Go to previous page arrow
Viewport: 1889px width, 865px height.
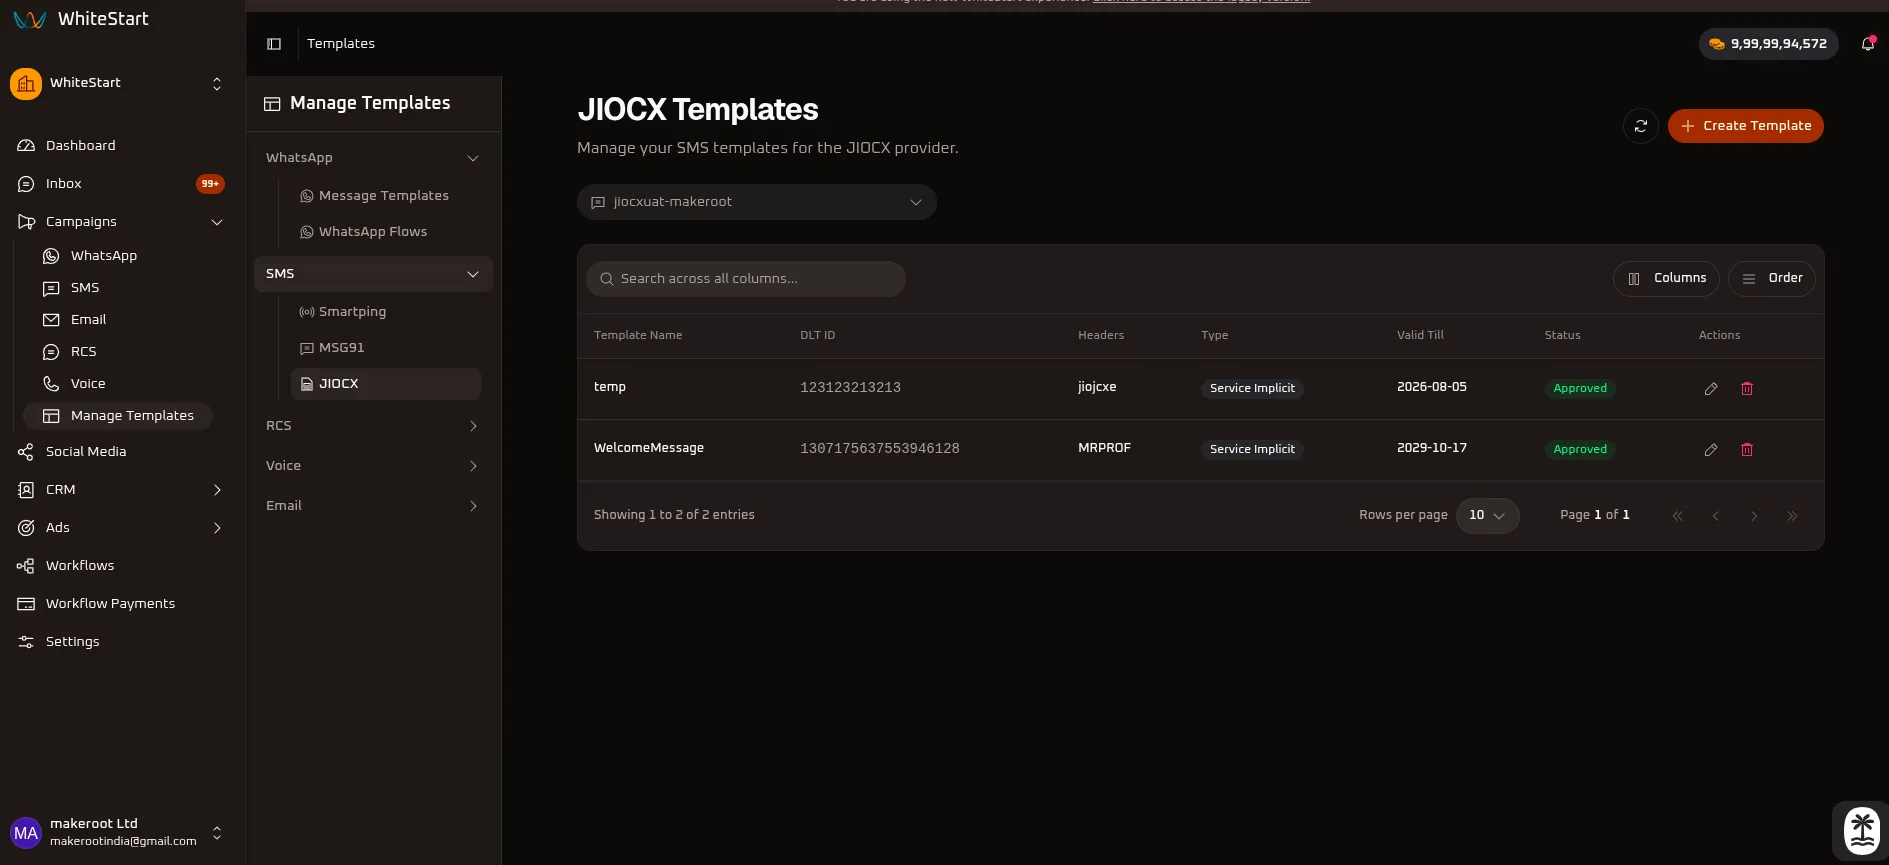coord(1716,516)
